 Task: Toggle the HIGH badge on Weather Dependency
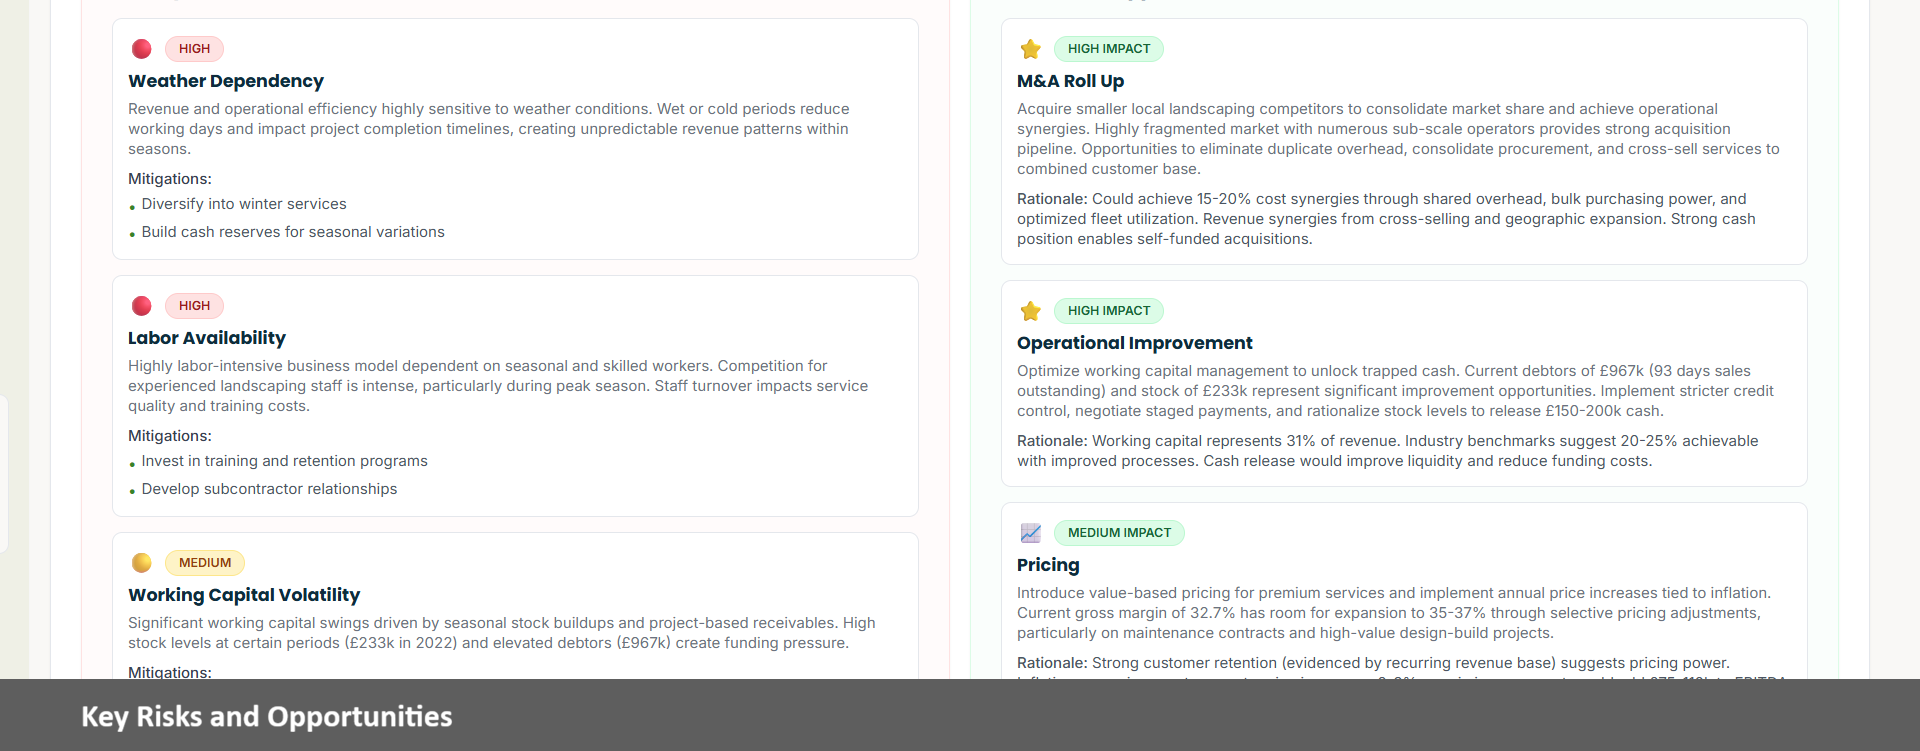194,48
